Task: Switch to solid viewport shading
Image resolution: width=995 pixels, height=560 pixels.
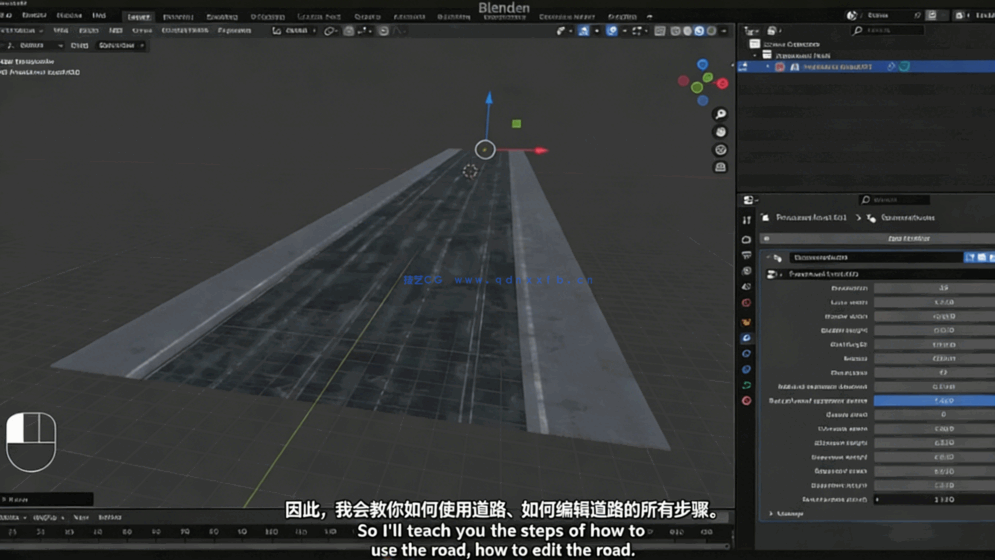Action: [687, 30]
